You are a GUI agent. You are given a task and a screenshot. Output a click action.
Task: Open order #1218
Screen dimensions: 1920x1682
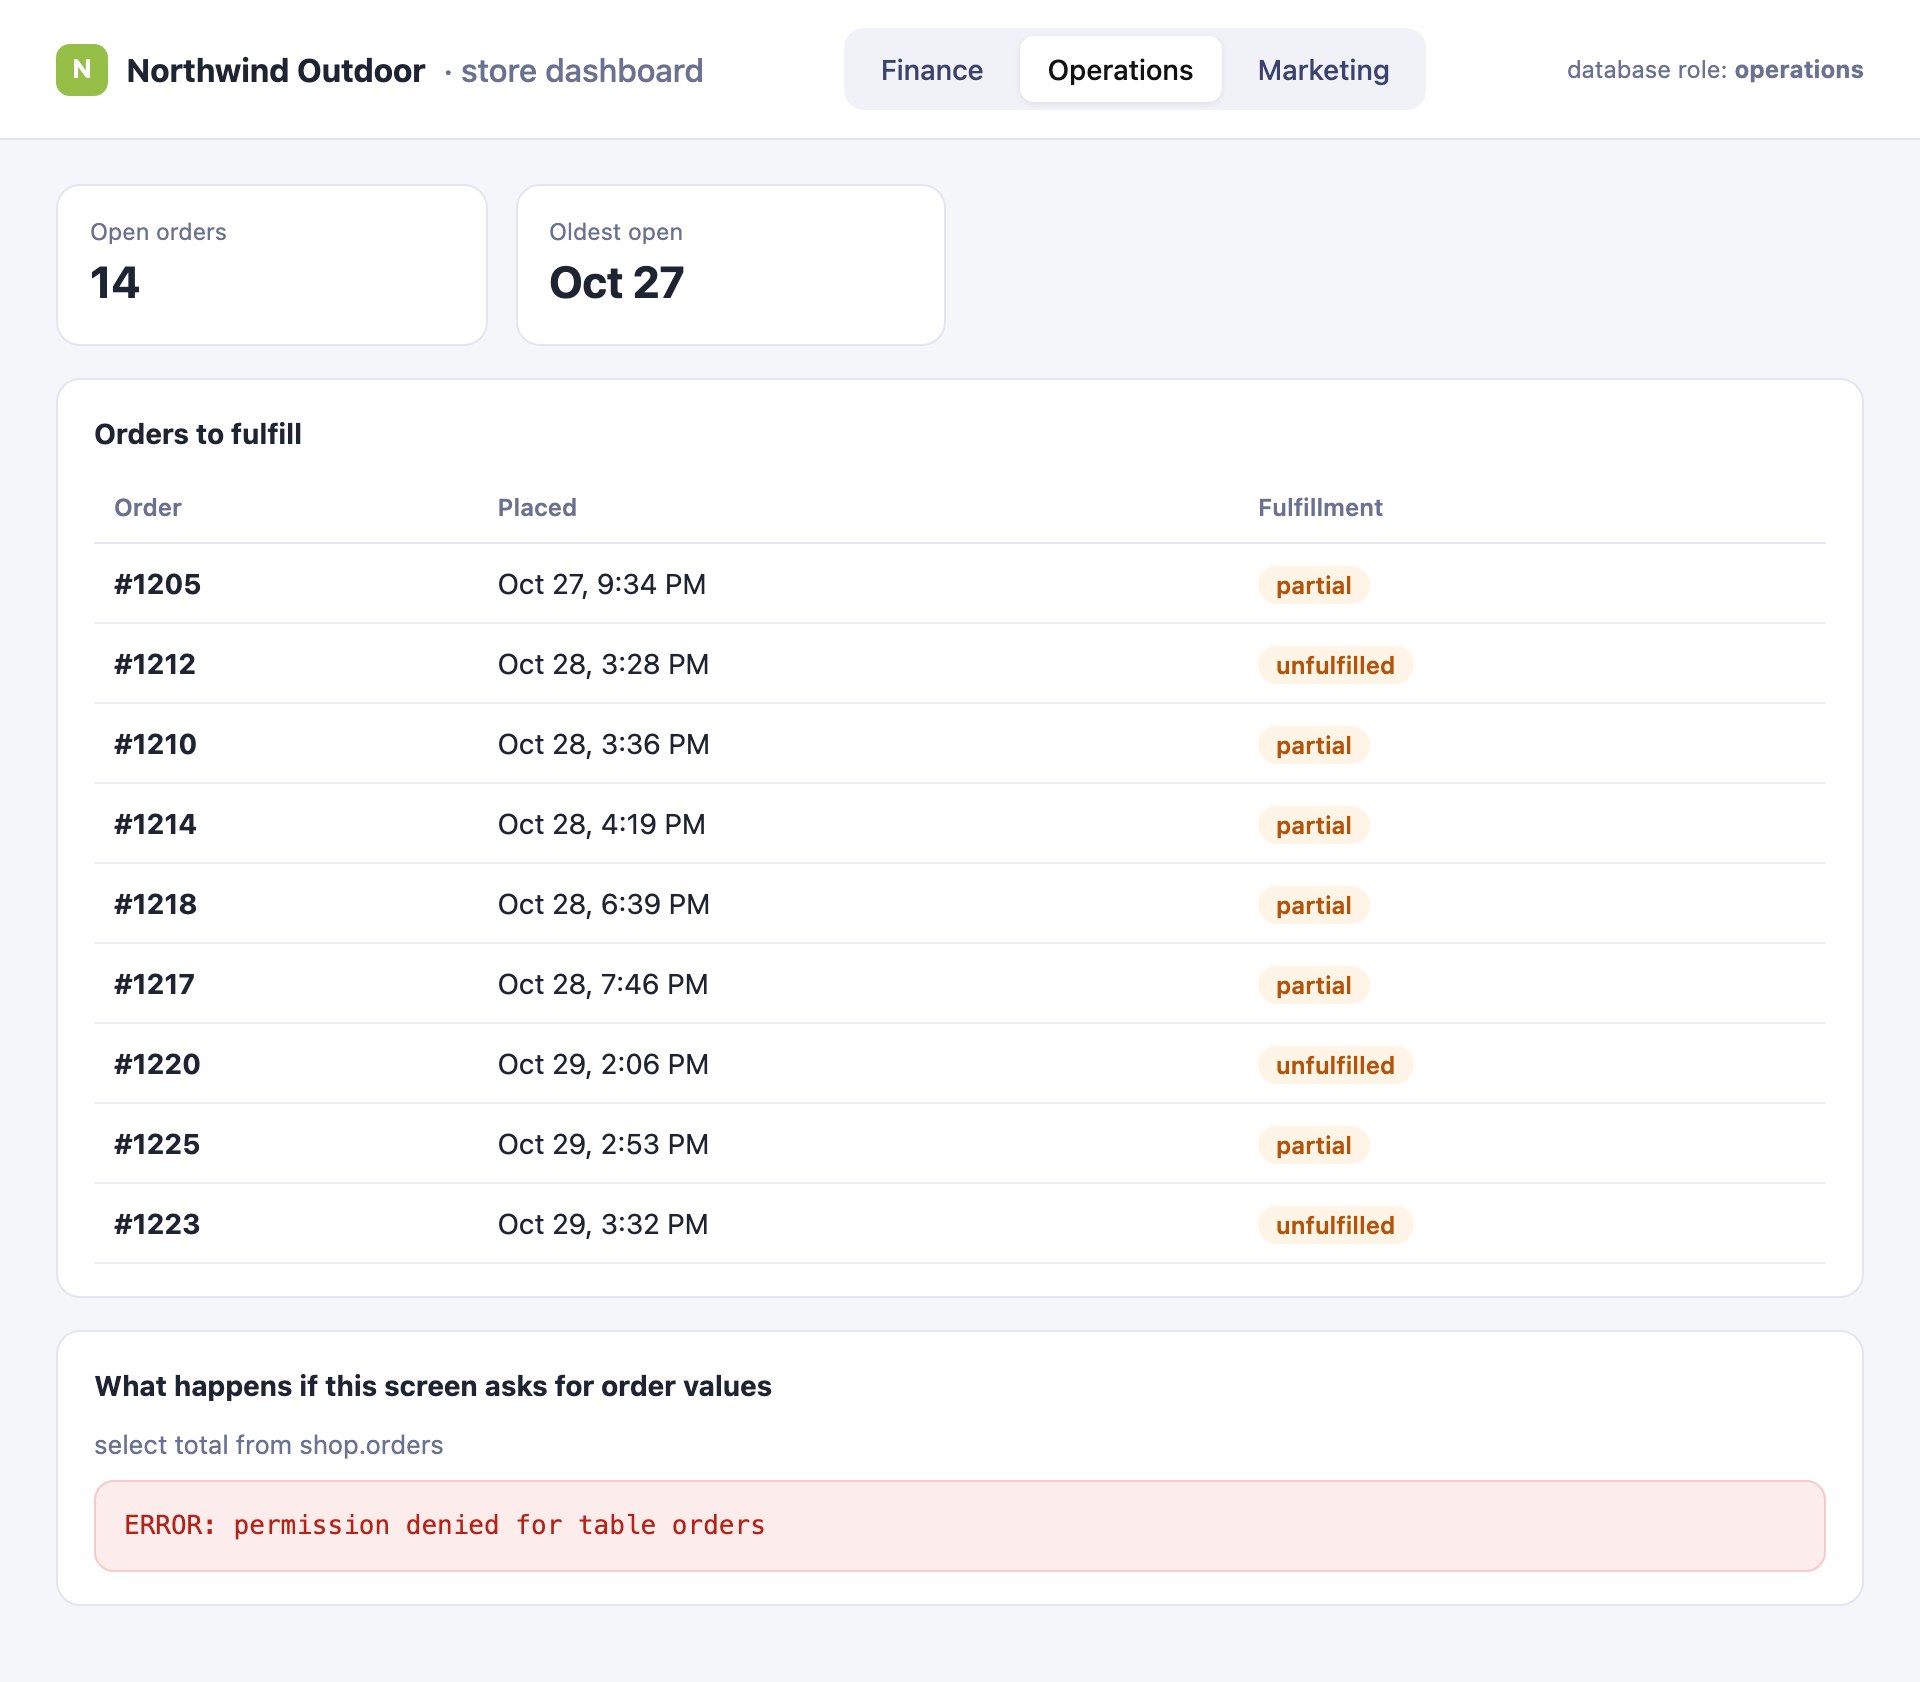(x=155, y=904)
